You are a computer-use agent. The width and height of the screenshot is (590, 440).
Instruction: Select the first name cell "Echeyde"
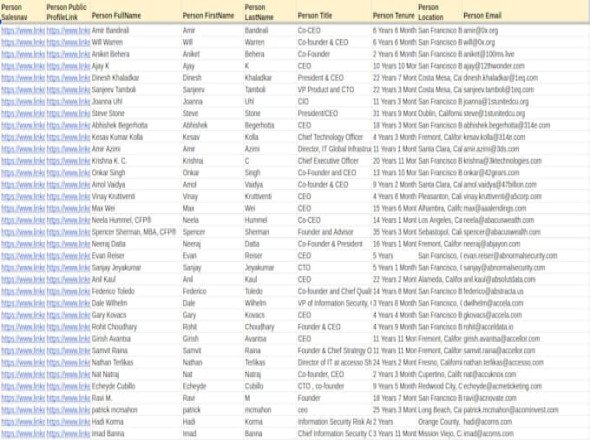tap(195, 386)
